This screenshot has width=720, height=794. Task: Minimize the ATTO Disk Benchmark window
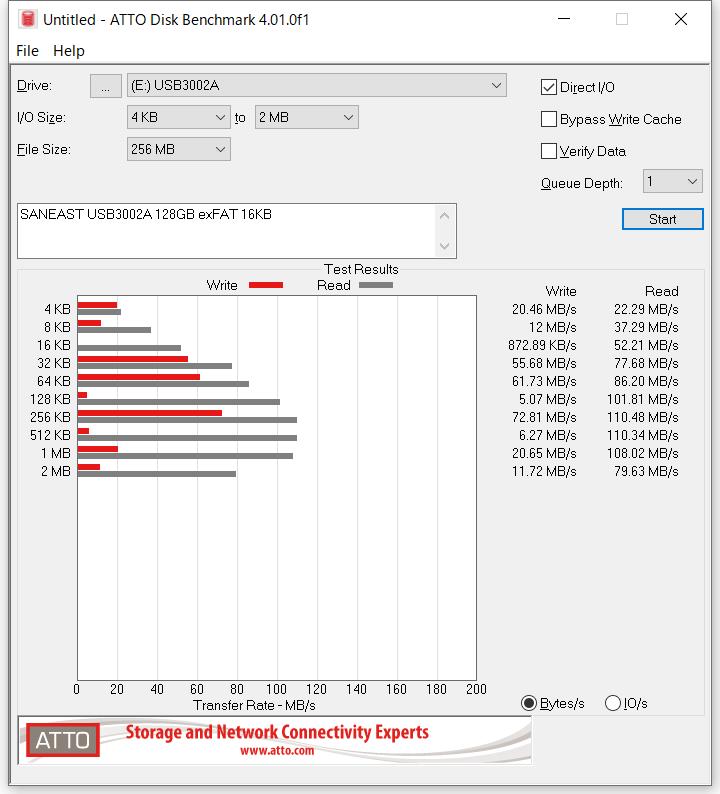pyautogui.click(x=564, y=19)
